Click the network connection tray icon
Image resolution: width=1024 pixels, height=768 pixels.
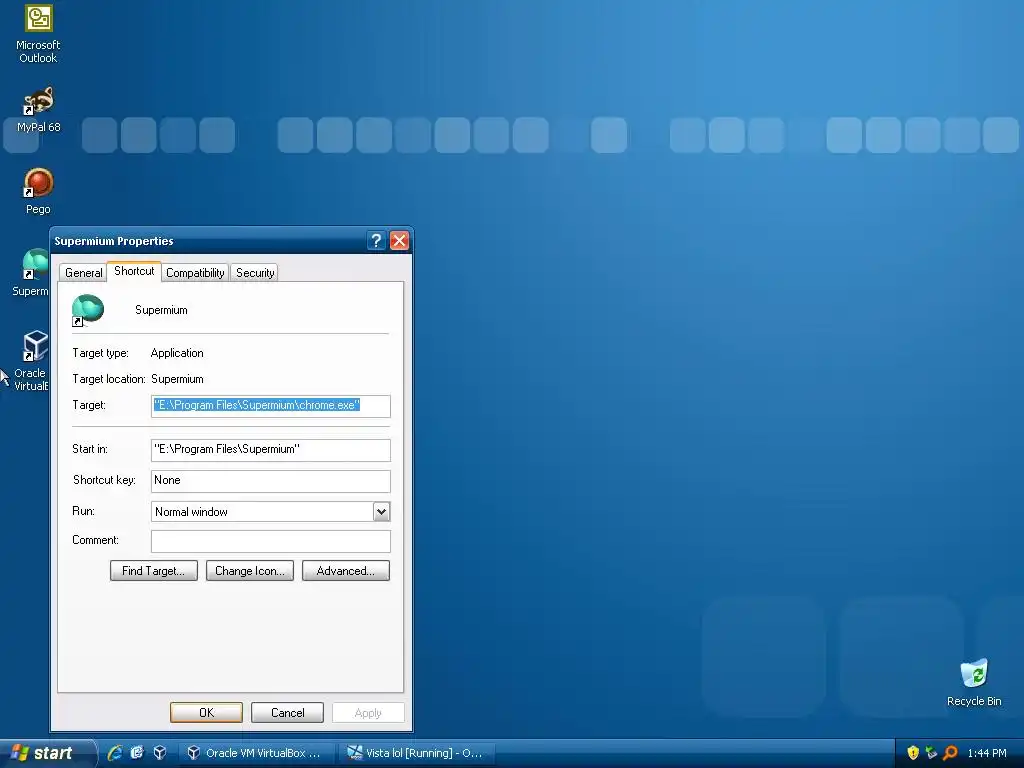tap(931, 753)
